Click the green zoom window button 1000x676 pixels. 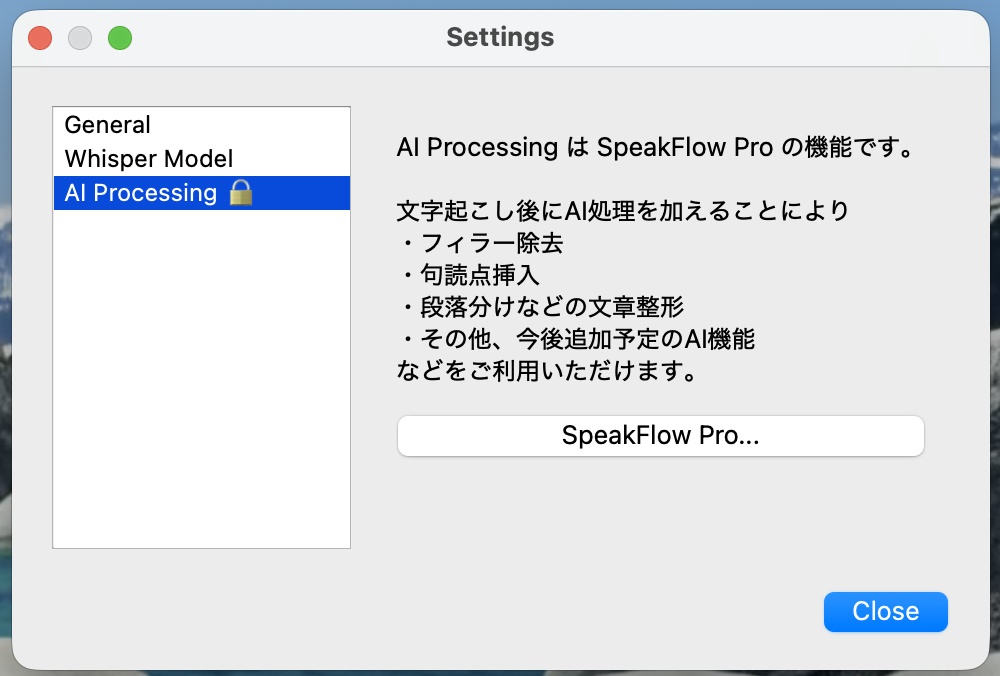point(120,38)
